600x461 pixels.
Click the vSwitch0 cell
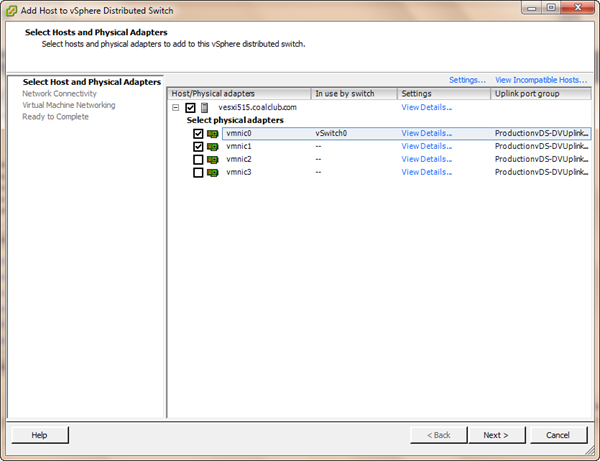(x=331, y=133)
